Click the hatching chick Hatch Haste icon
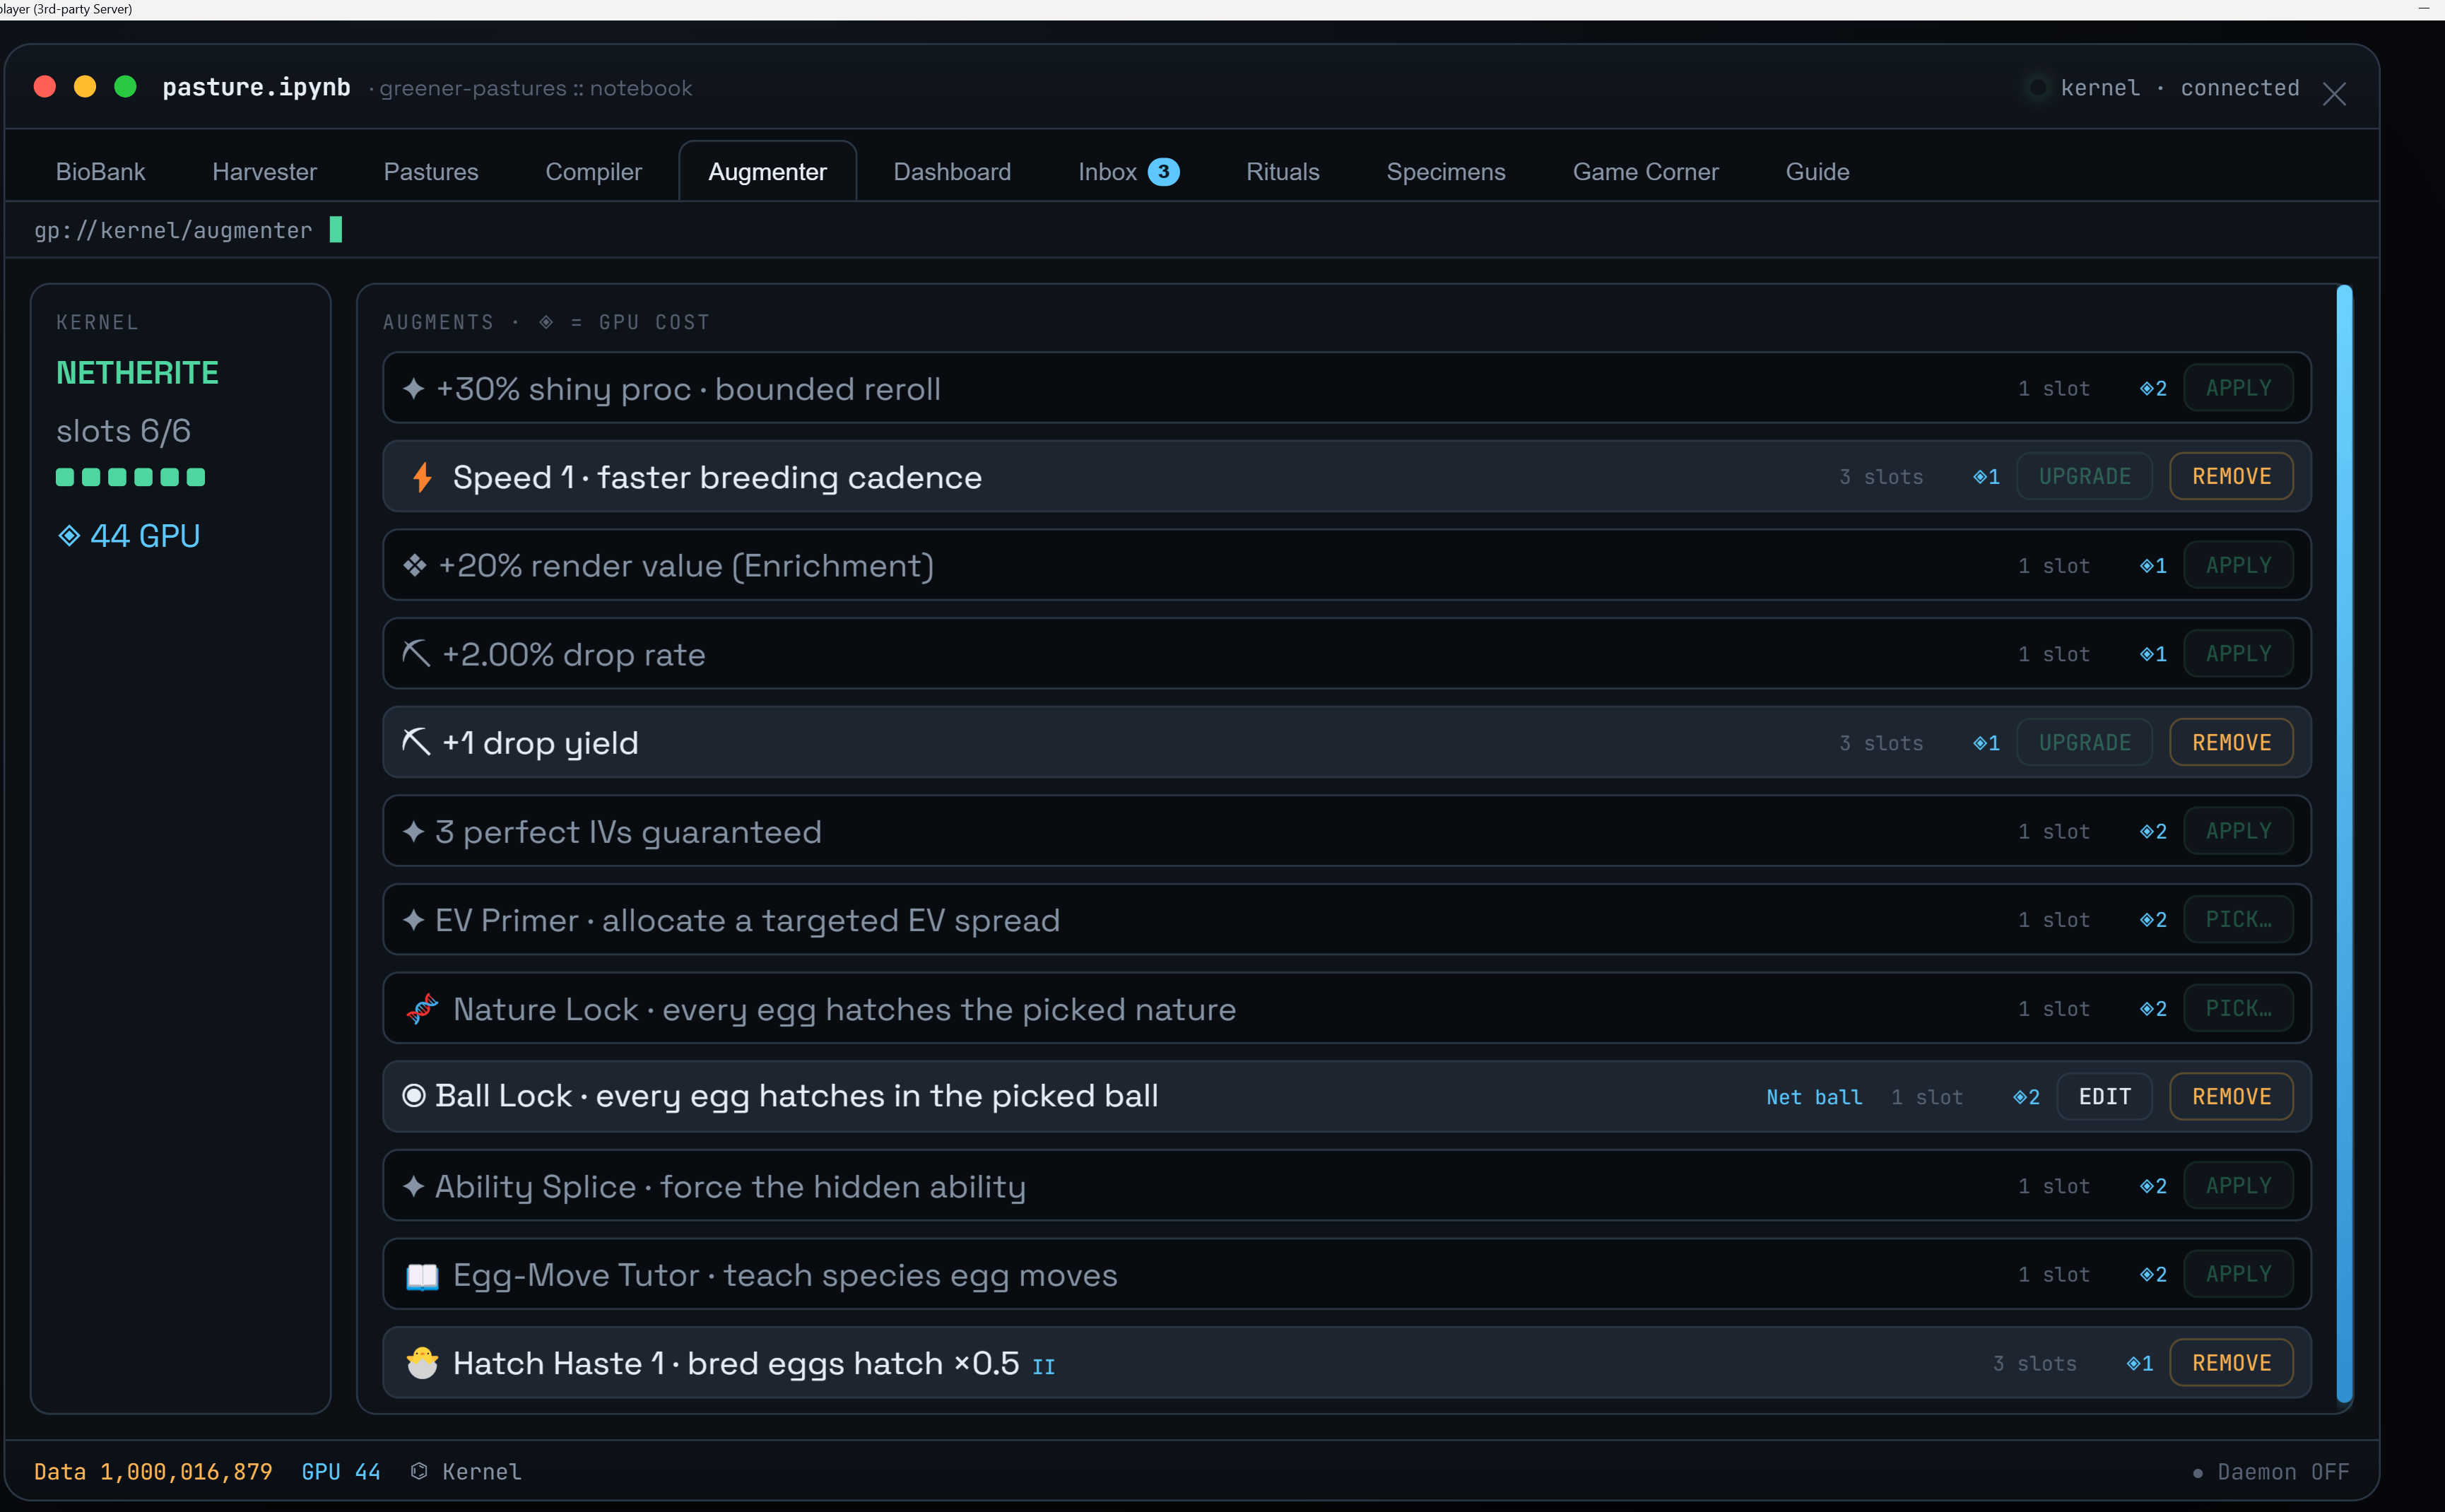2445x1512 pixels. 422,1363
